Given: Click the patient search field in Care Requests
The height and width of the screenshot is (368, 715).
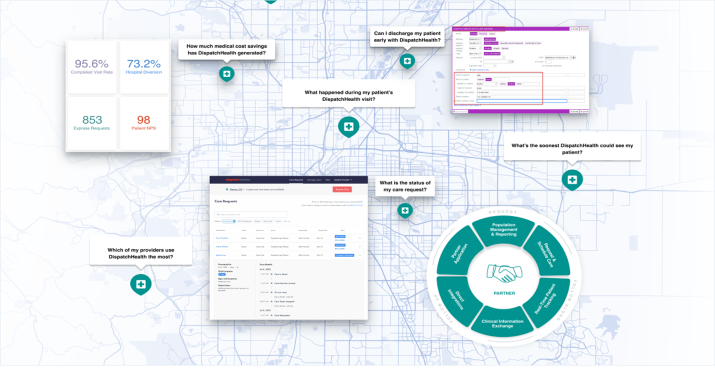Looking at the screenshot, I should click(251, 214).
